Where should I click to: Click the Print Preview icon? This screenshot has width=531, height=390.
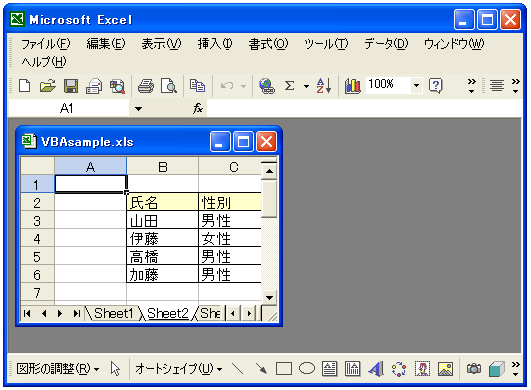tap(169, 86)
